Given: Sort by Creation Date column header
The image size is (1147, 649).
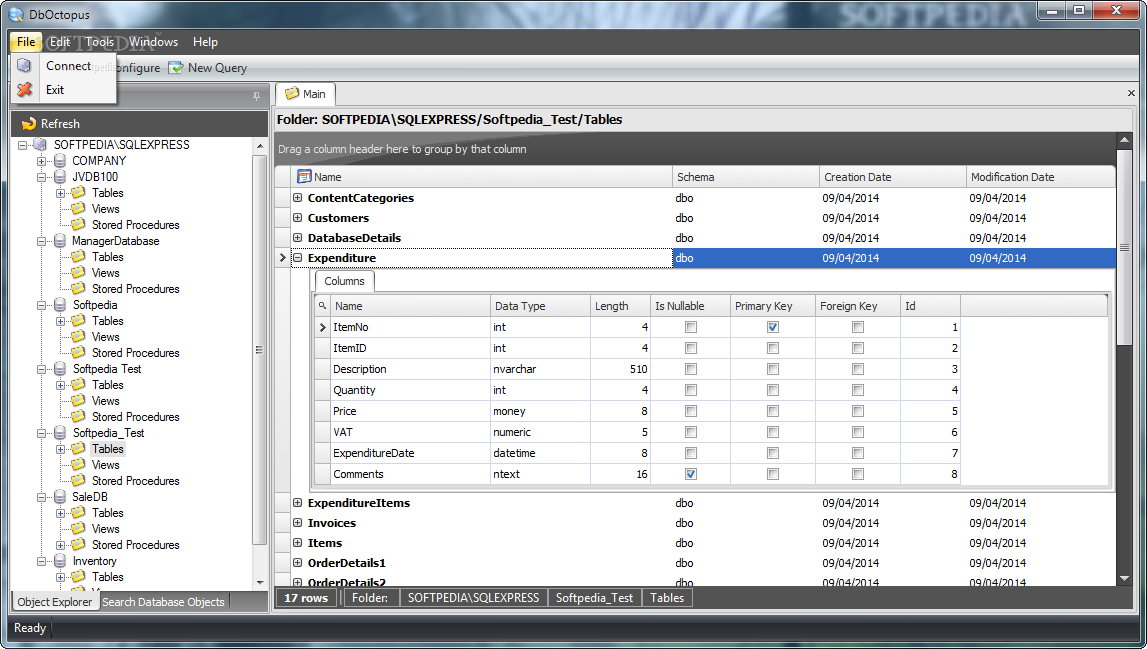Looking at the screenshot, I should tap(892, 176).
